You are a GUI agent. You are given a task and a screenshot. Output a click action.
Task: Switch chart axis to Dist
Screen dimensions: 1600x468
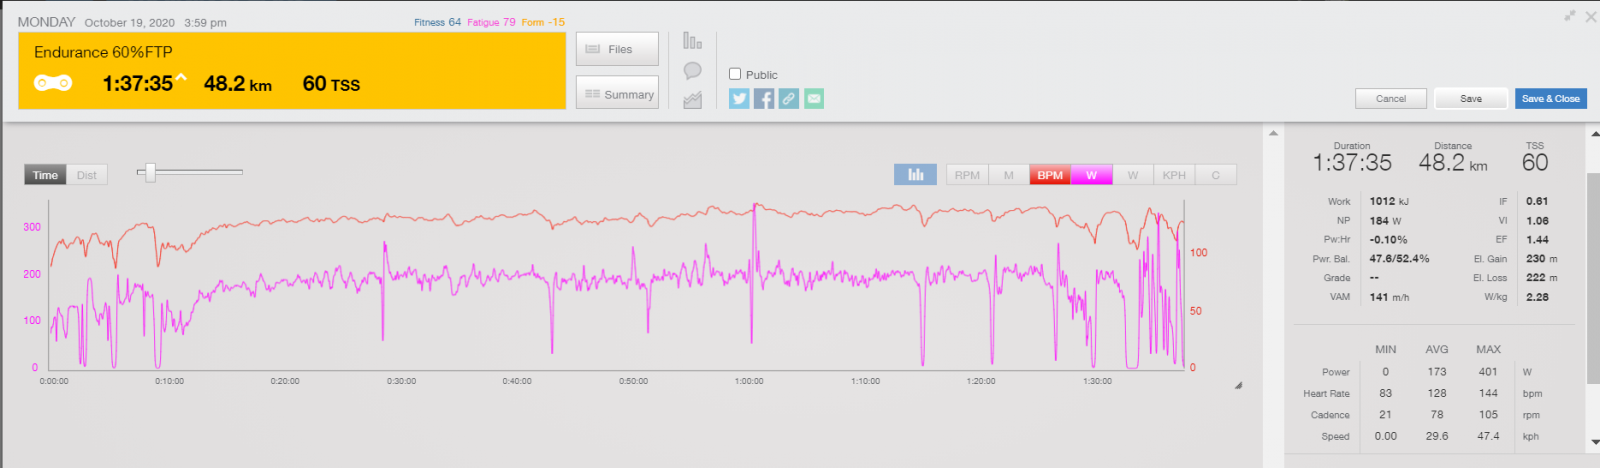(x=87, y=175)
